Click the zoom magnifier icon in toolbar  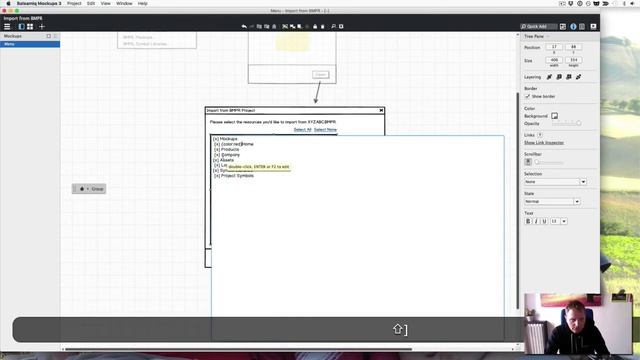[x=333, y=27]
